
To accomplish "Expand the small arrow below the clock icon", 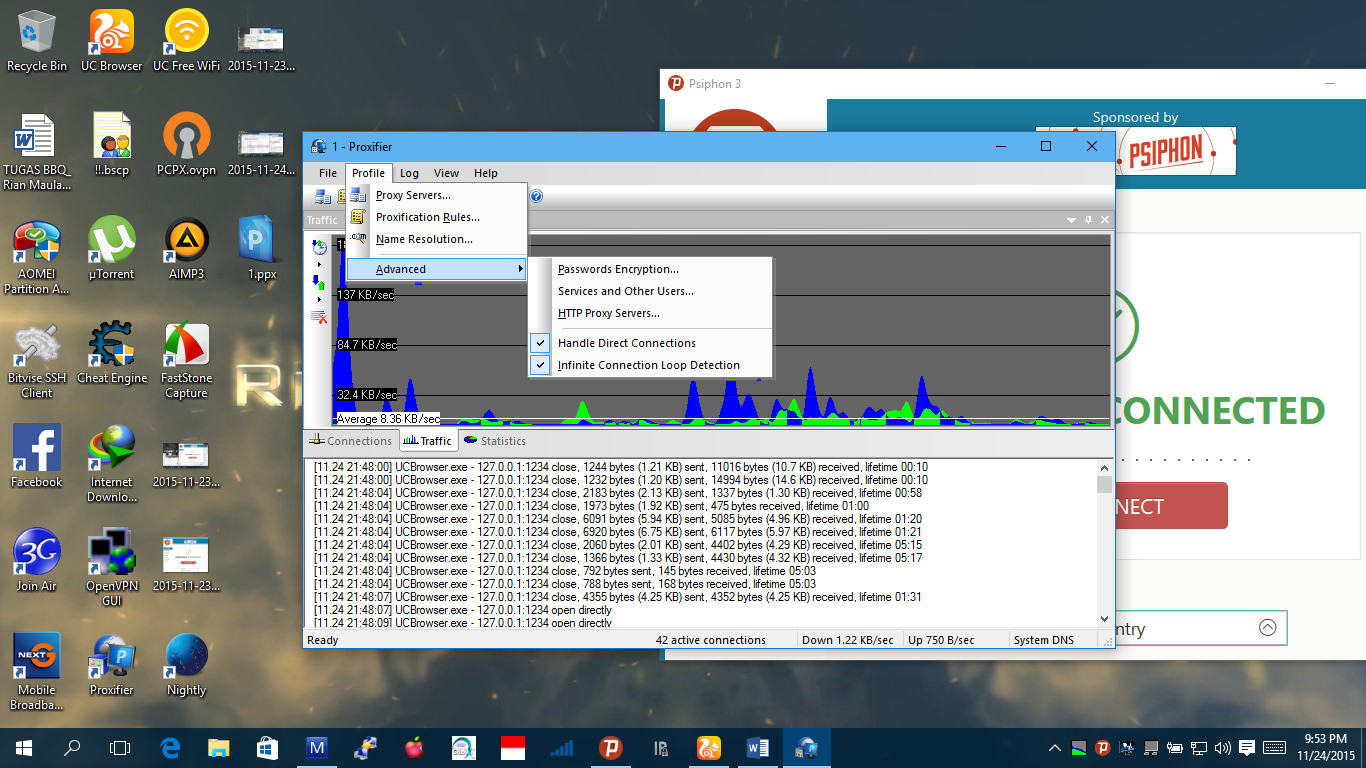I will coord(319,264).
